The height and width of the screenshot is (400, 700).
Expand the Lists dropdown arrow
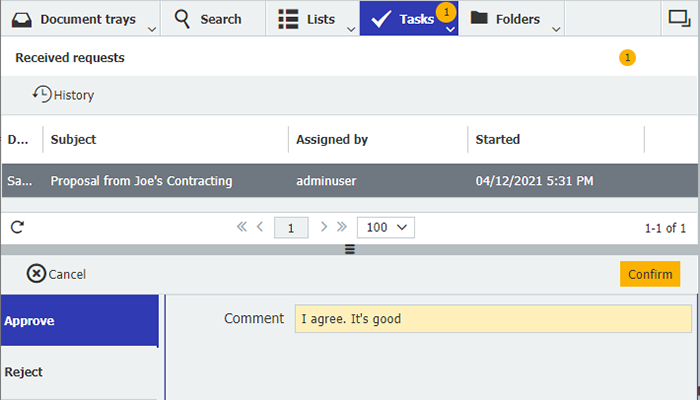[351, 29]
